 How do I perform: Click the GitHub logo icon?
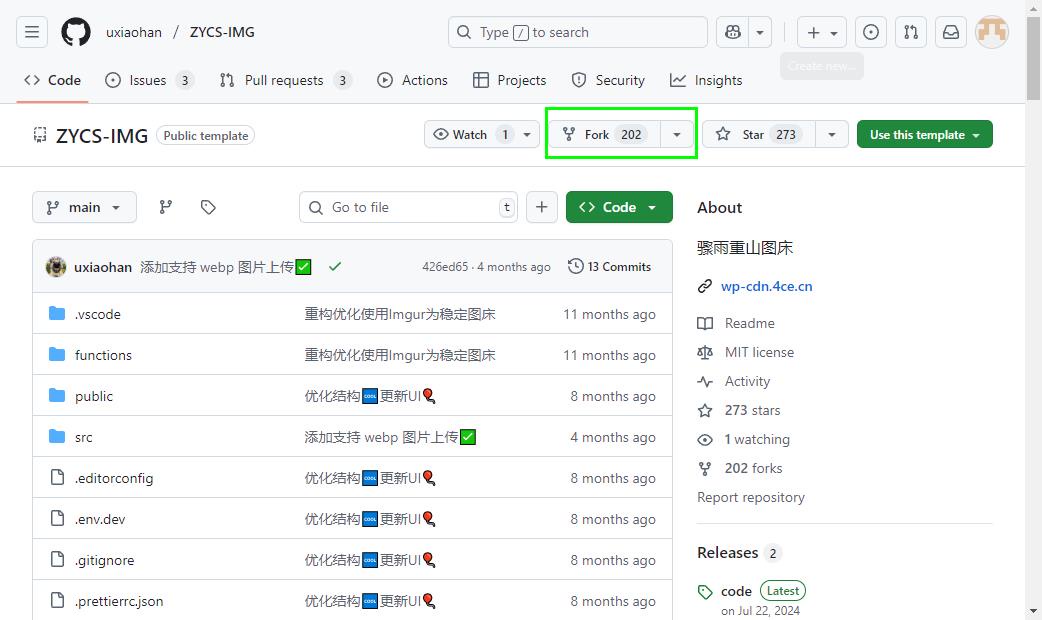(x=76, y=32)
